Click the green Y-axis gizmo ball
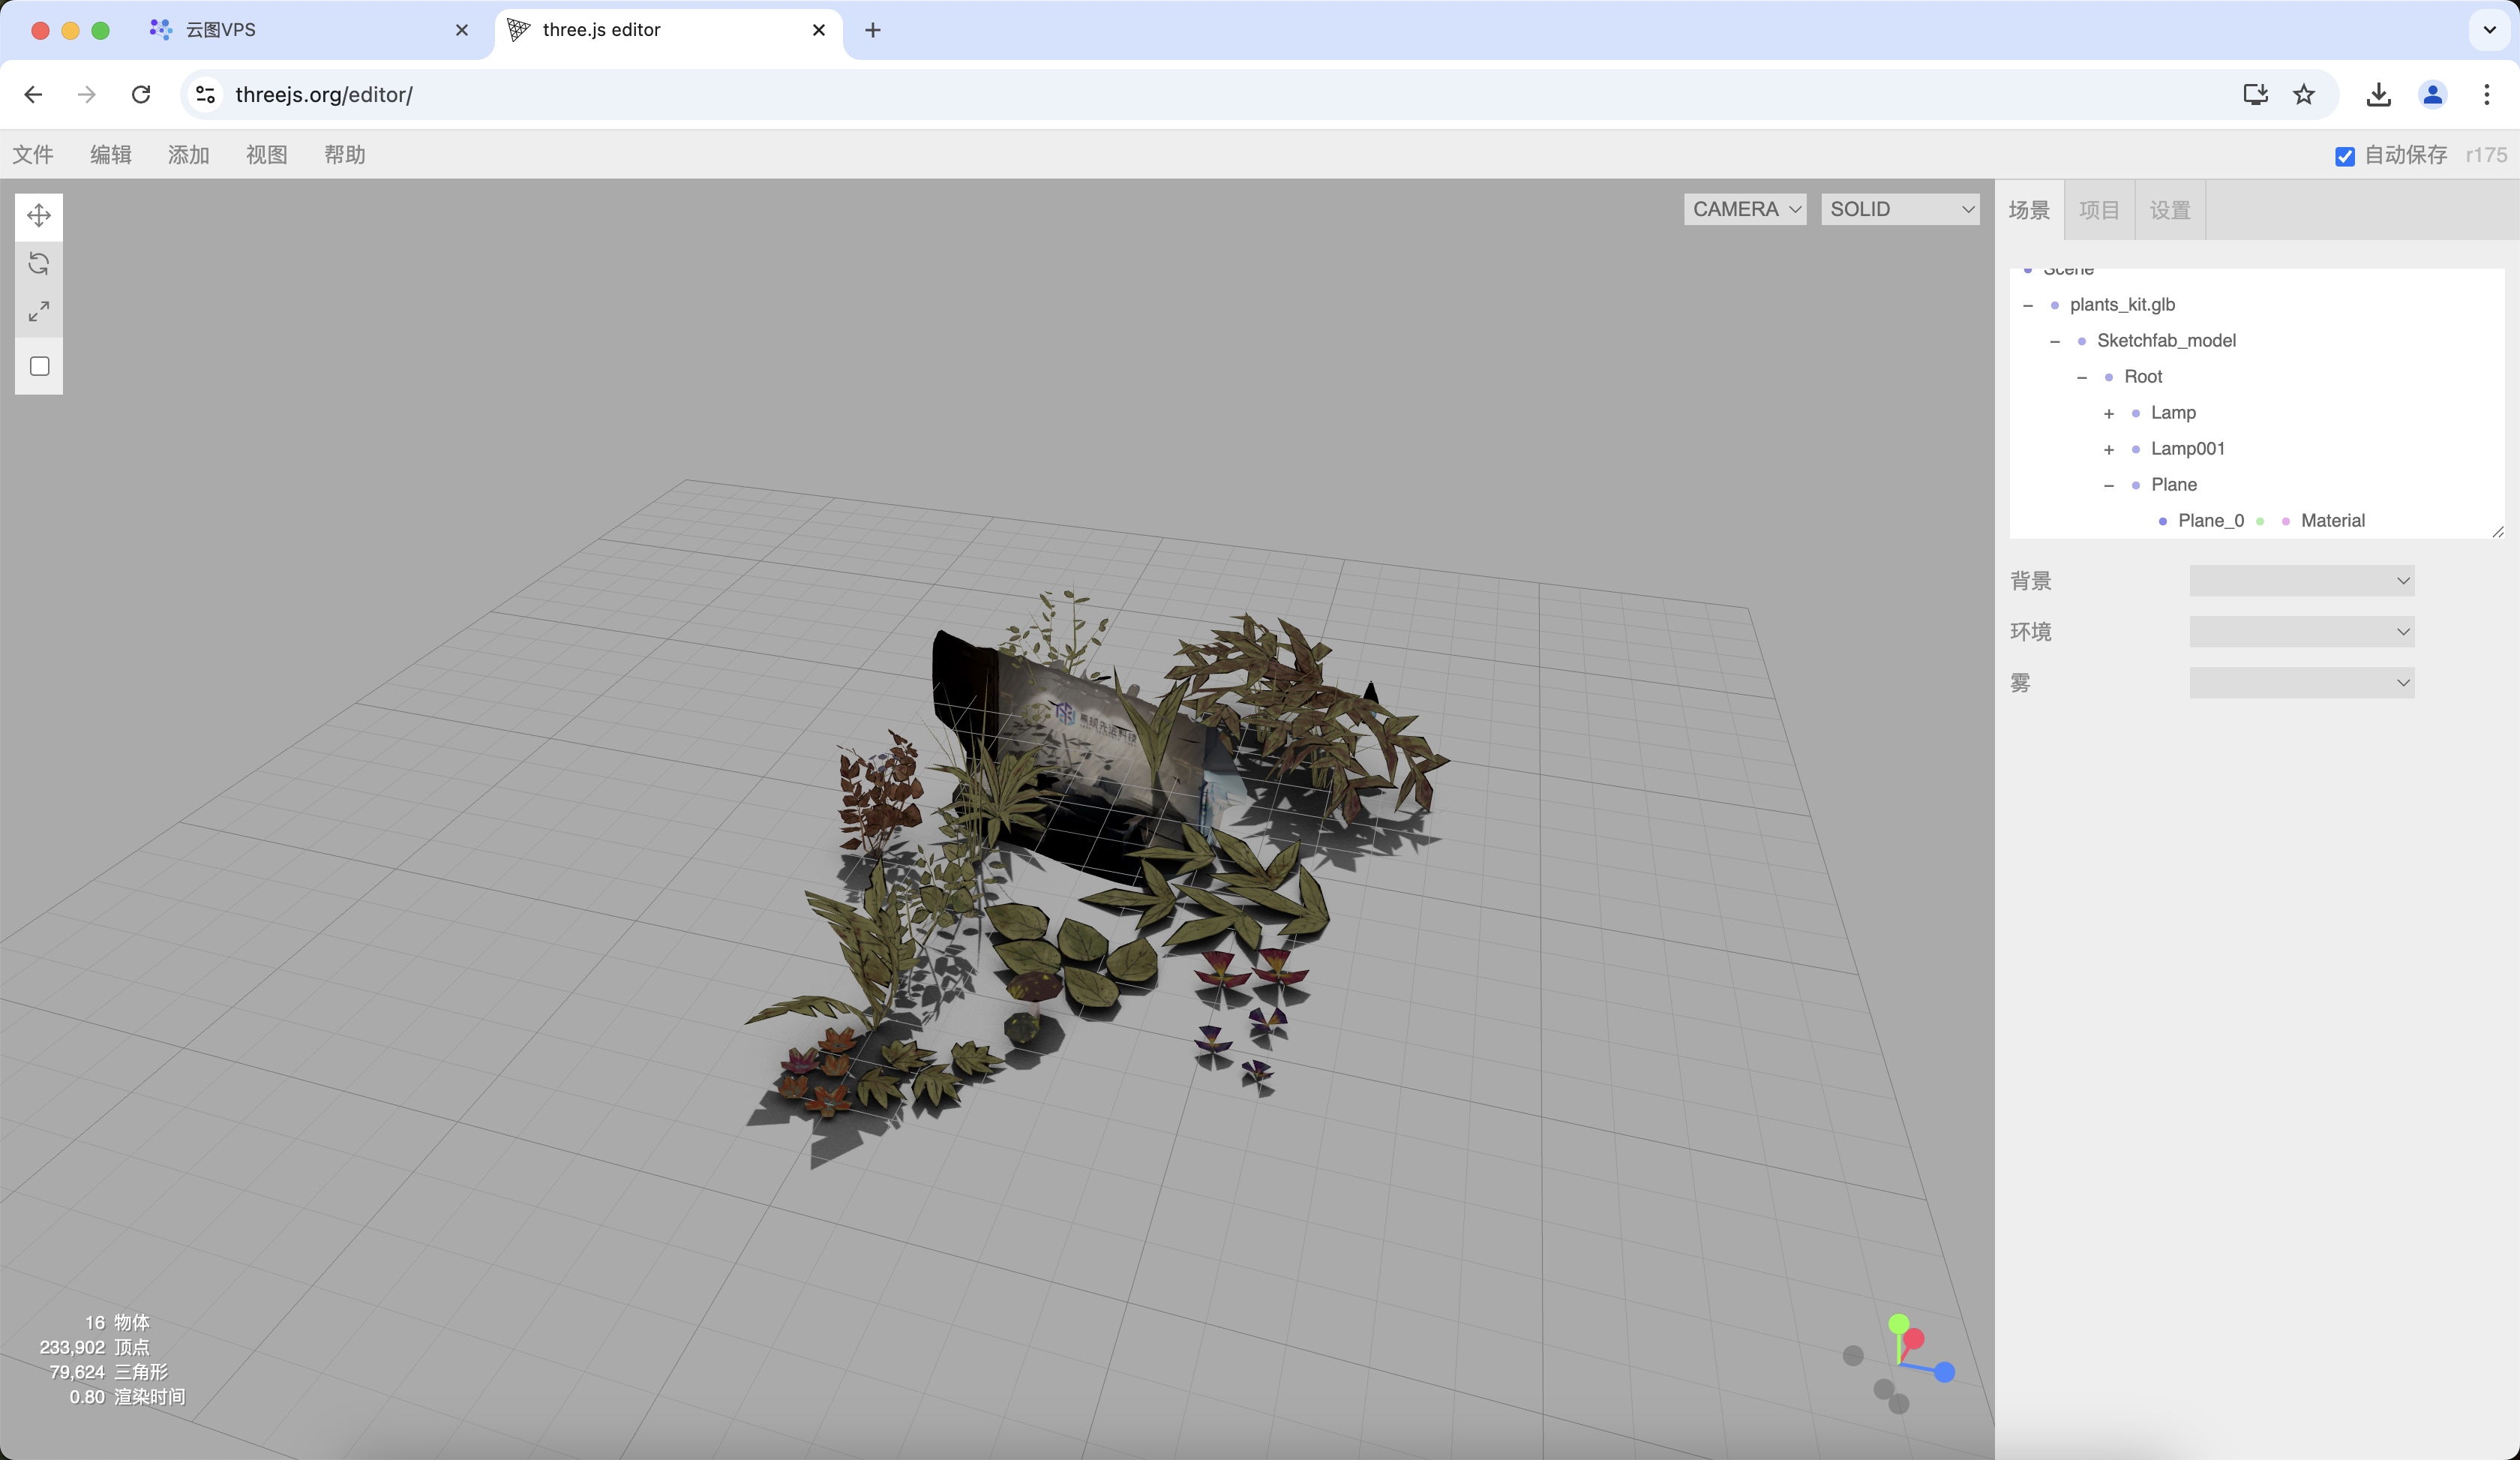 tap(1898, 1324)
